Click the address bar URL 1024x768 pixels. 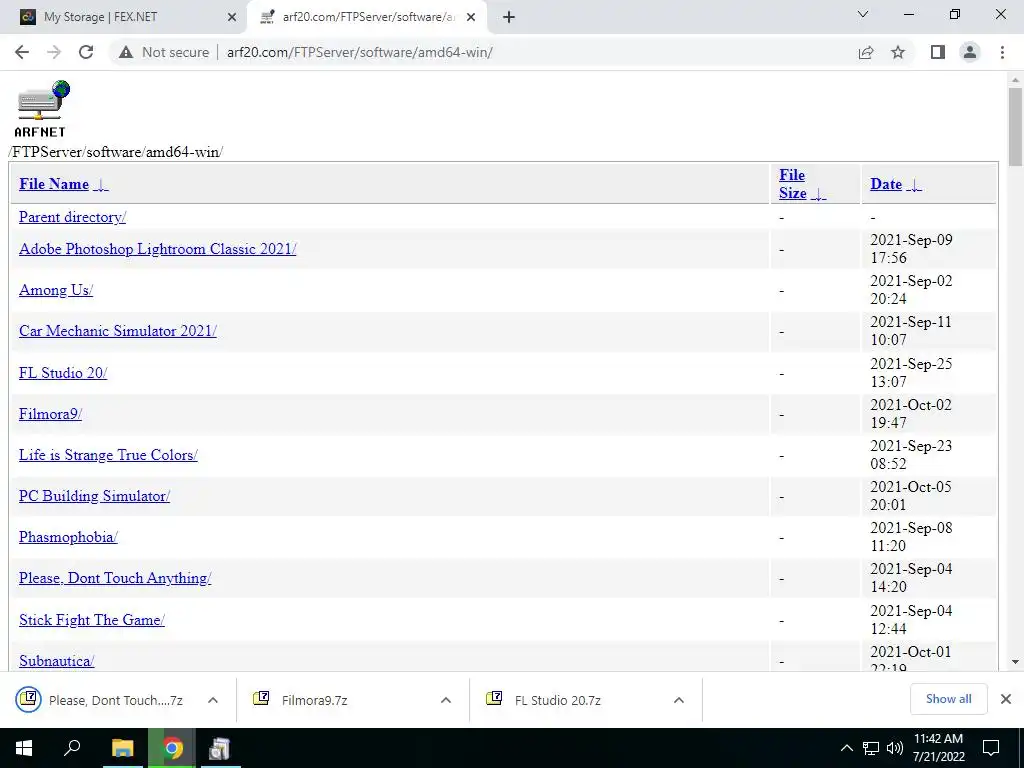tap(359, 52)
